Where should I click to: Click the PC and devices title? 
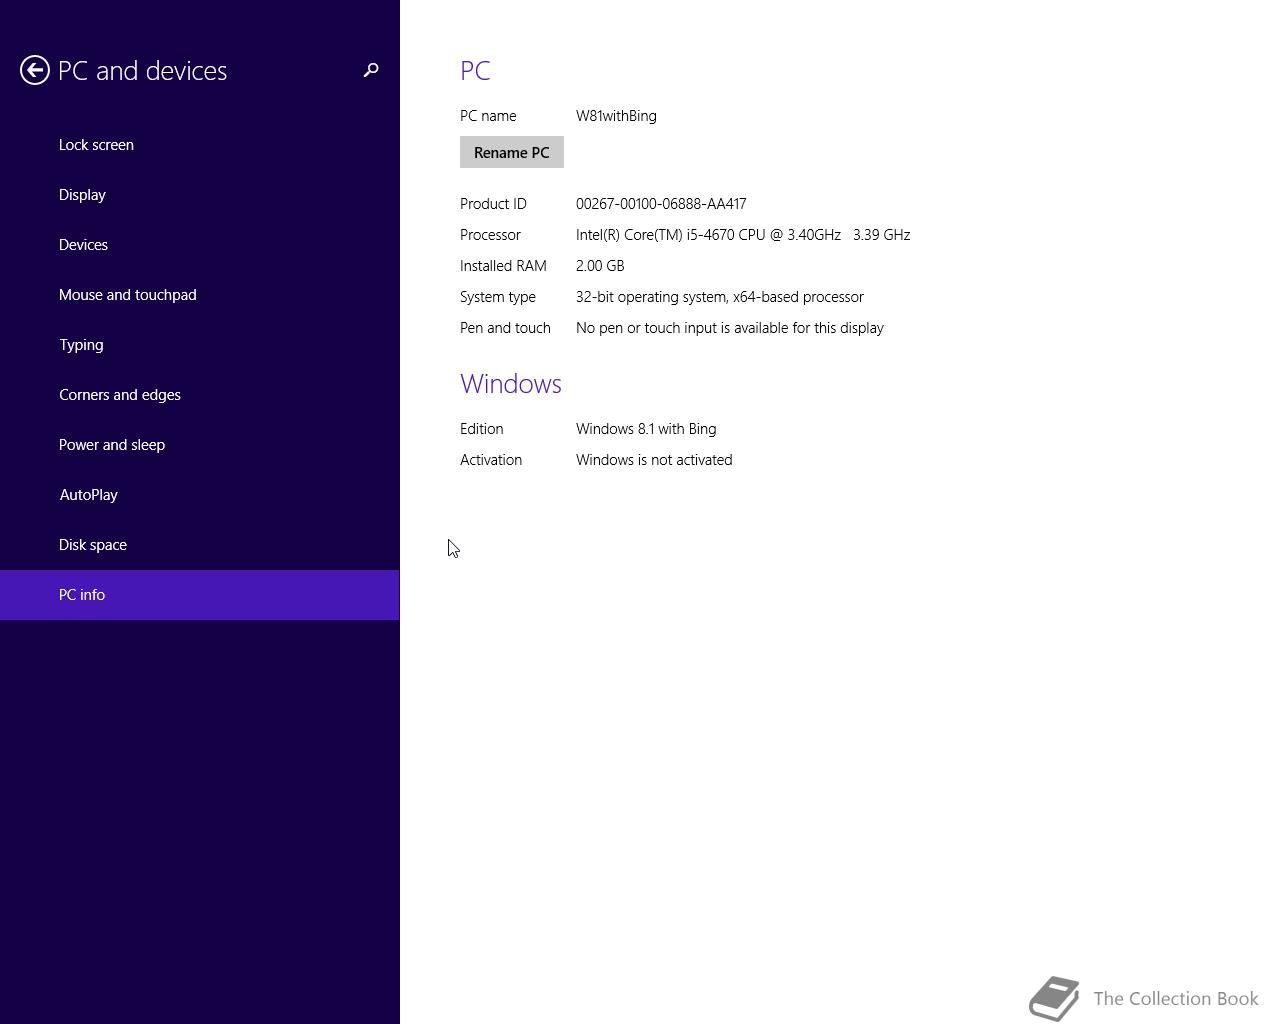pos(143,71)
